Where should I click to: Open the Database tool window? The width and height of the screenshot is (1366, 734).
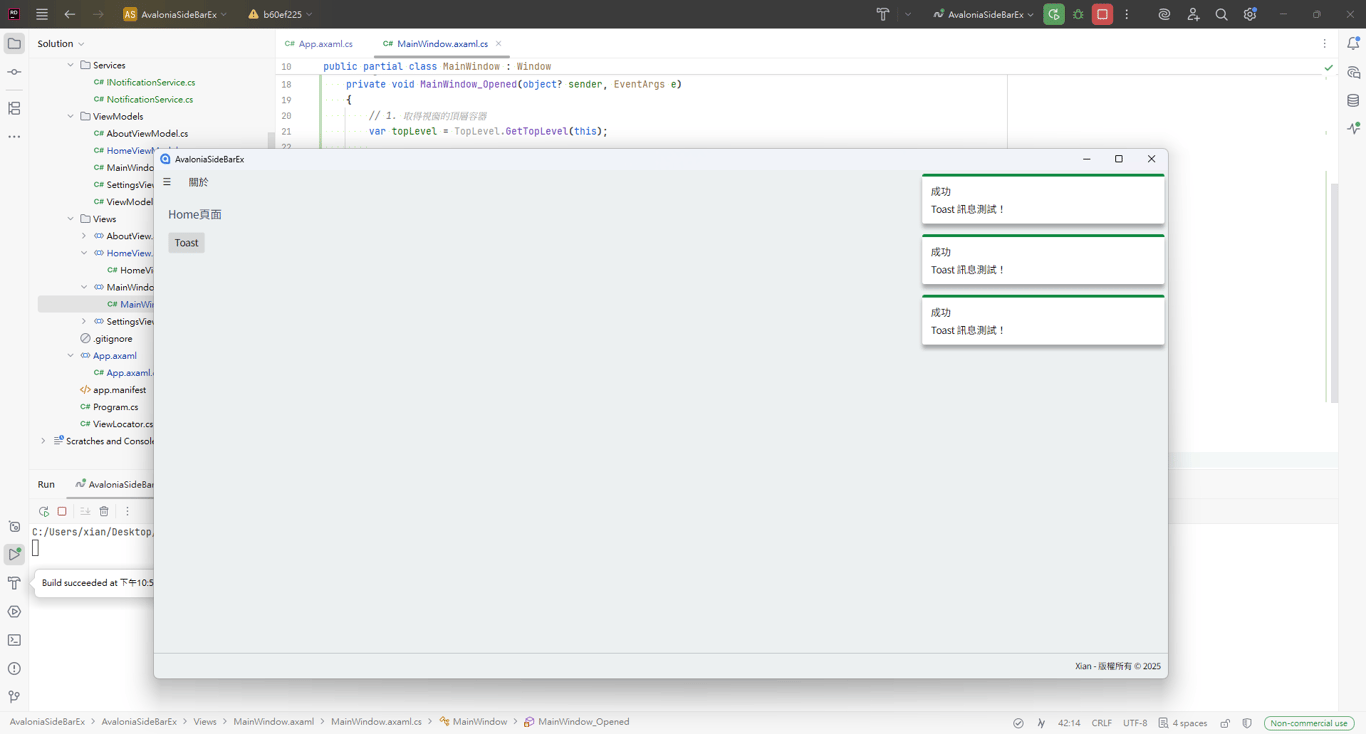tap(1353, 101)
